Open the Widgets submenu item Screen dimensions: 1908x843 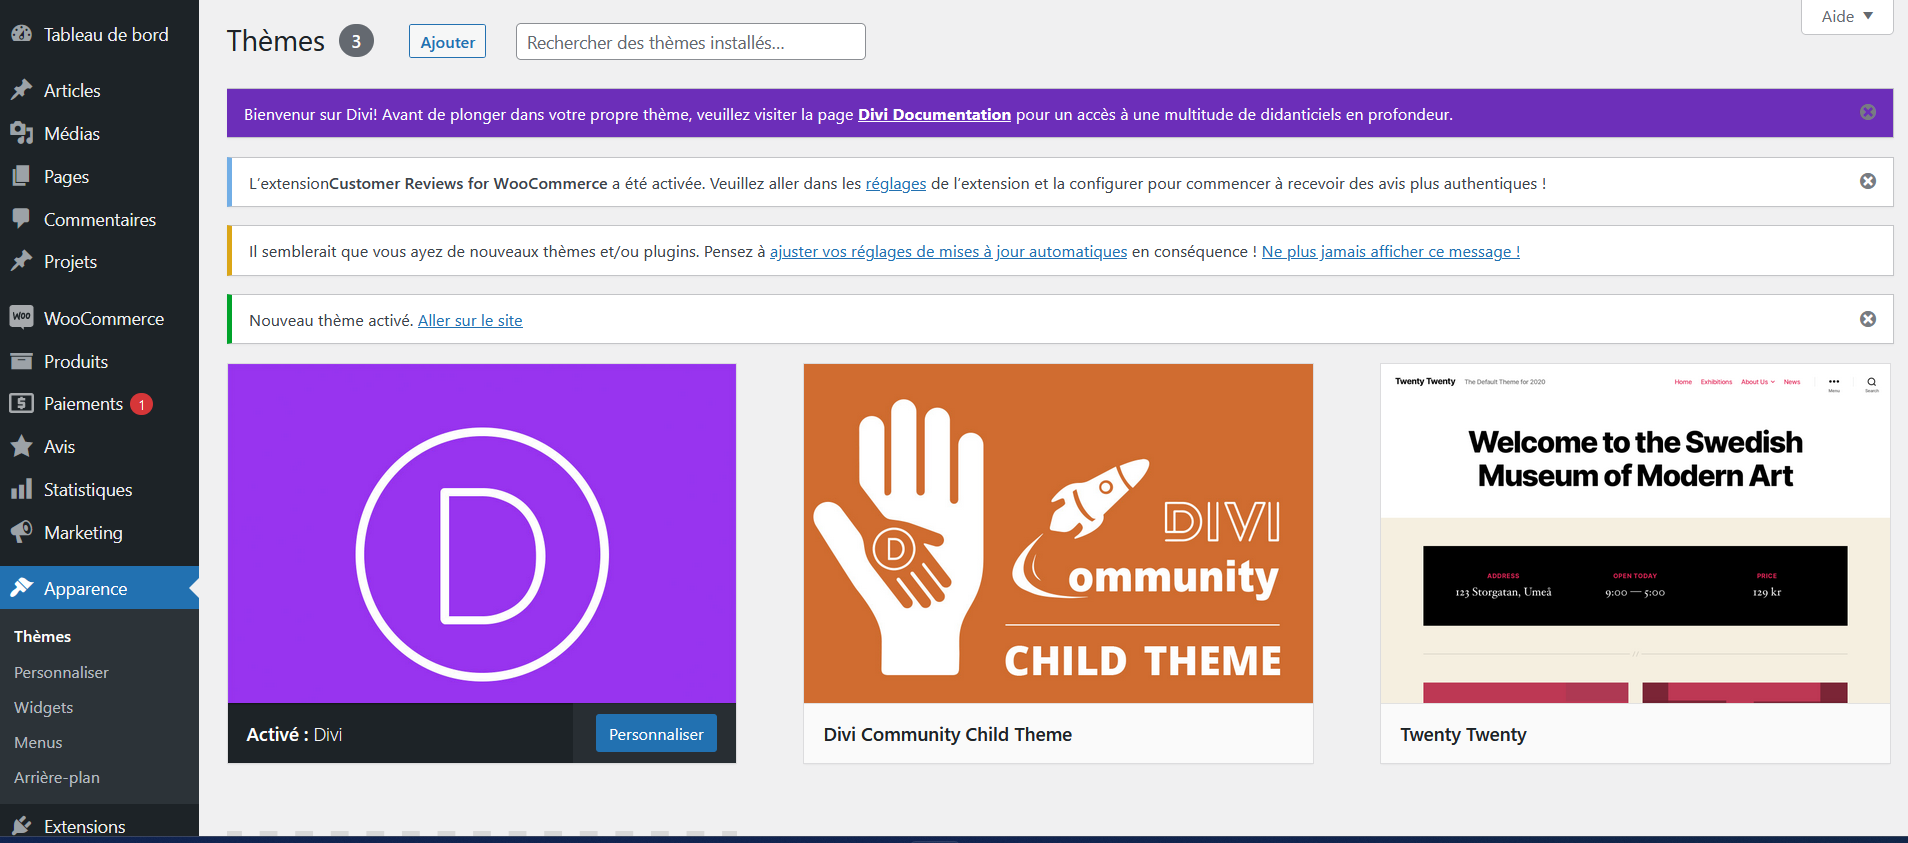point(43,707)
